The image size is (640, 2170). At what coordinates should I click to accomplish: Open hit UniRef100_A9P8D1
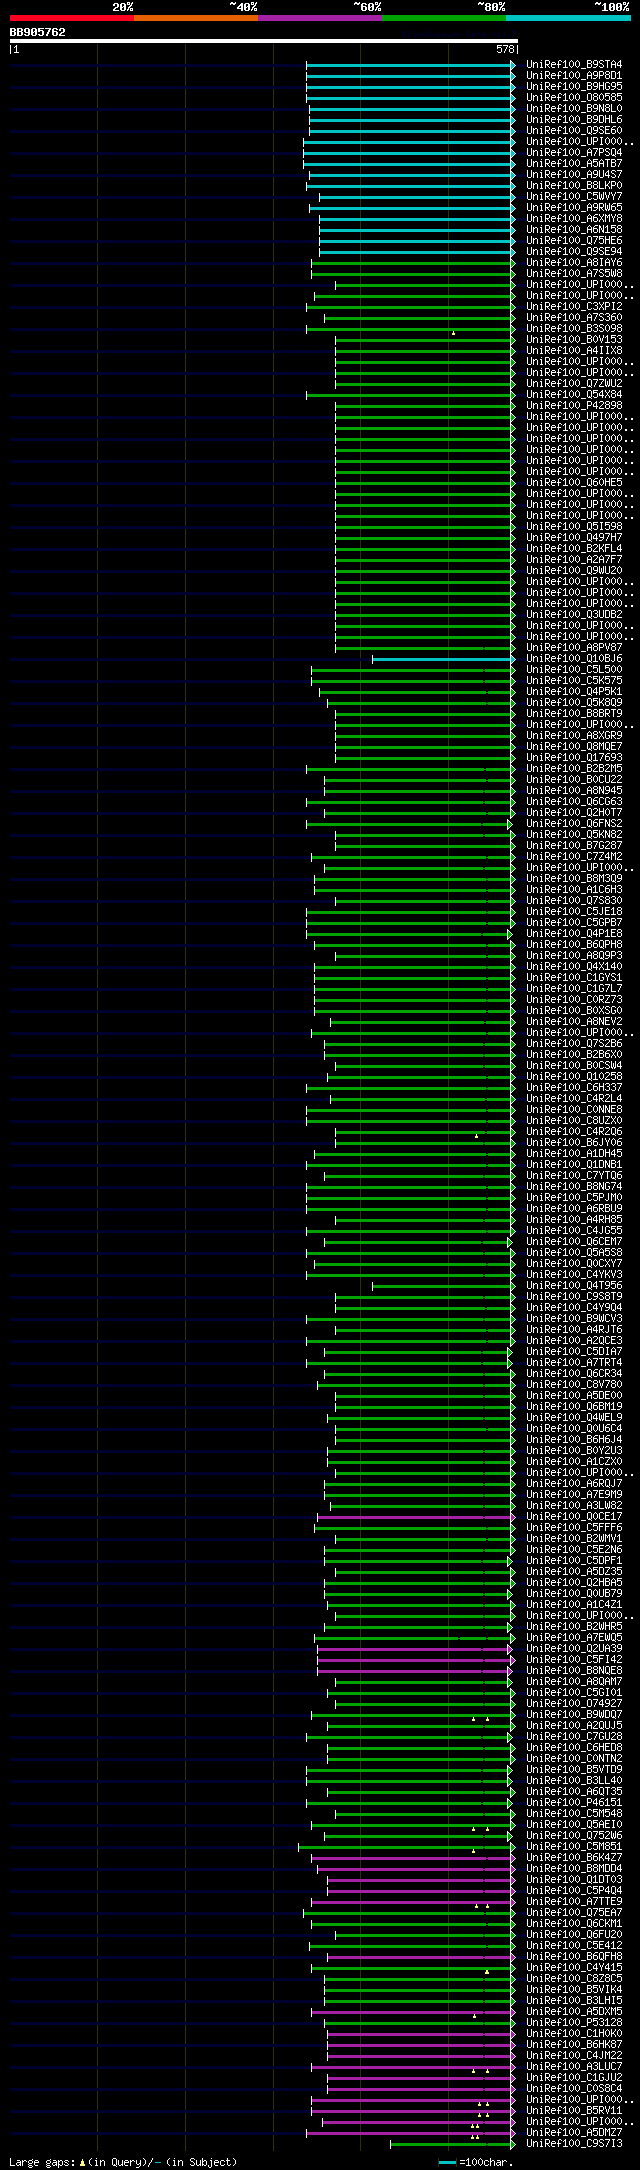(574, 76)
